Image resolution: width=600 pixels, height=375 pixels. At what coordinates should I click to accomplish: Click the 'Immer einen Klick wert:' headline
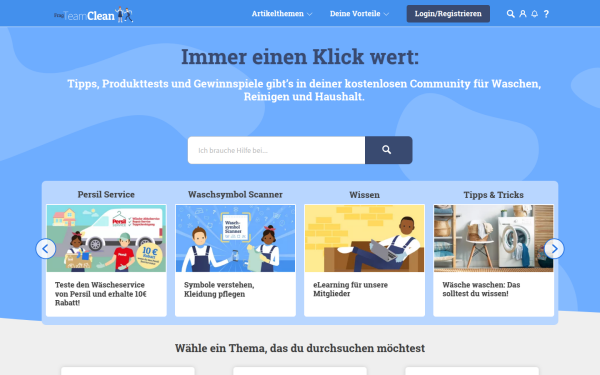pyautogui.click(x=300, y=57)
